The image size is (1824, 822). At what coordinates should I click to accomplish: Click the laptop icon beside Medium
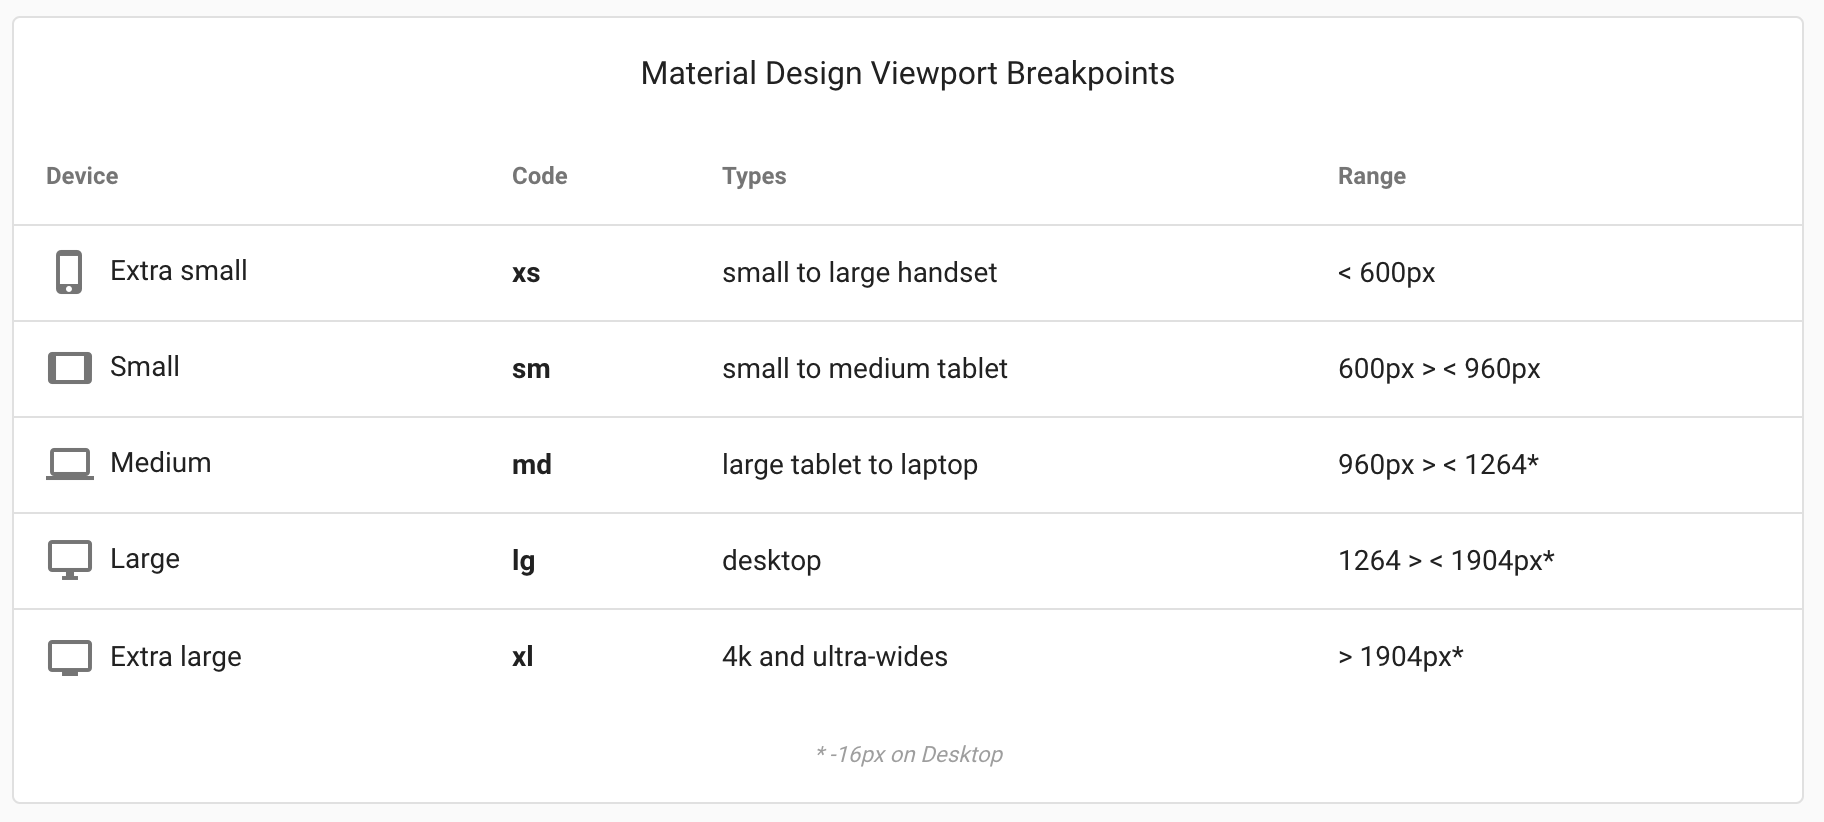pyautogui.click(x=70, y=464)
